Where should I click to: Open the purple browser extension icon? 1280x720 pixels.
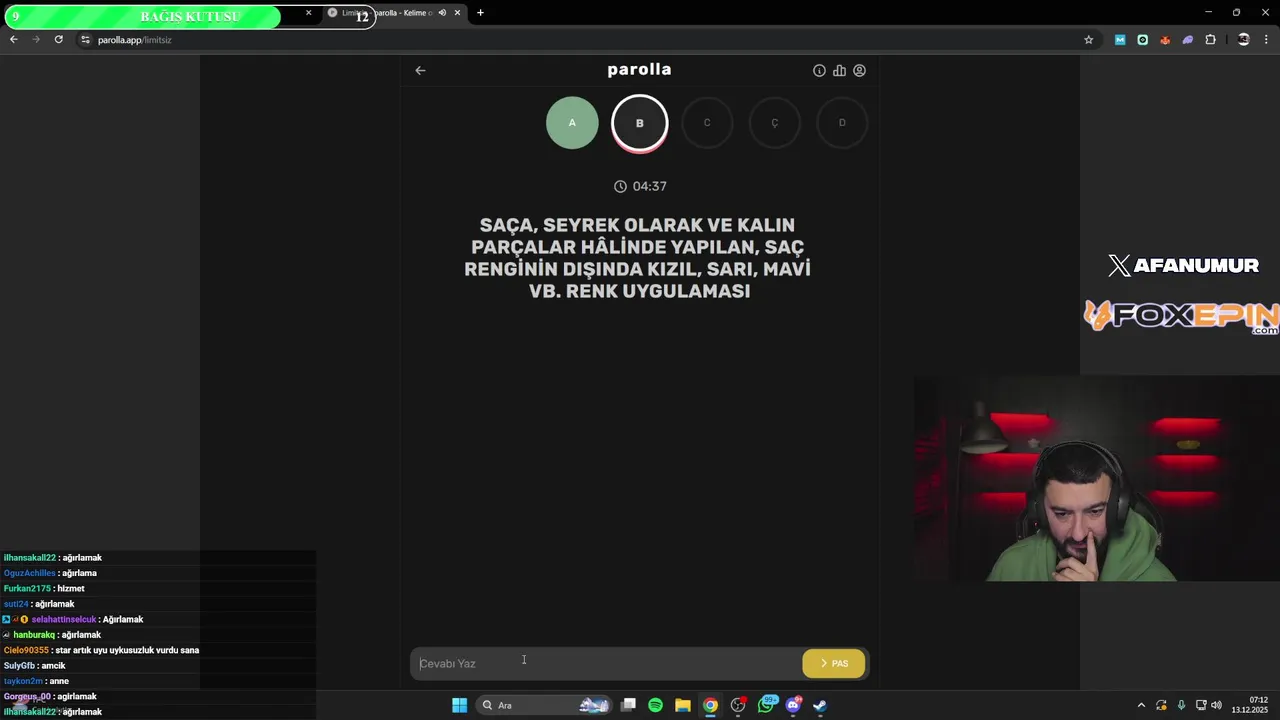[x=1188, y=40]
